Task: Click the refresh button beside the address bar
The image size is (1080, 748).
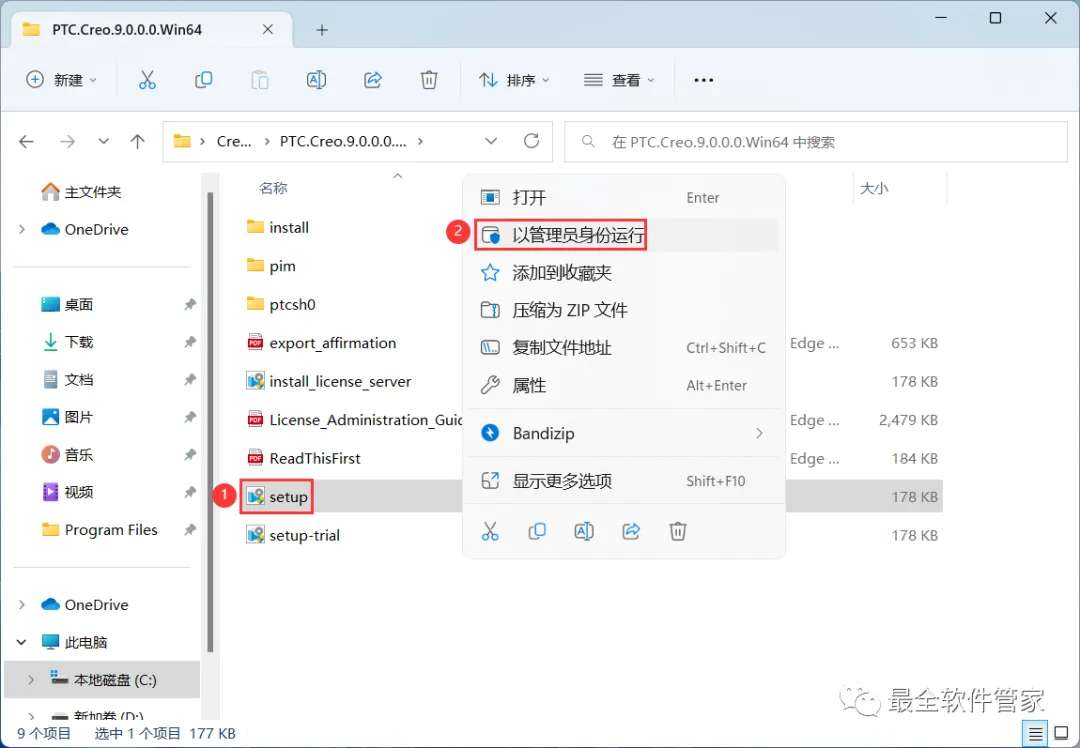Action: (531, 141)
